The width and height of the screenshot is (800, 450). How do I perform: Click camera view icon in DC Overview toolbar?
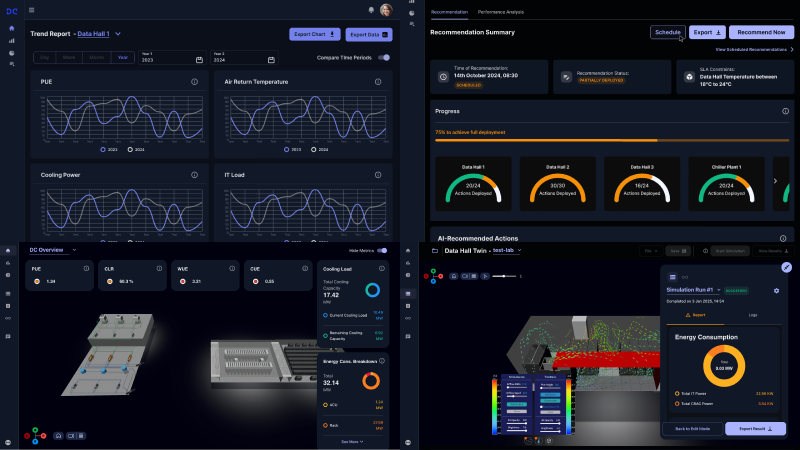71,436
